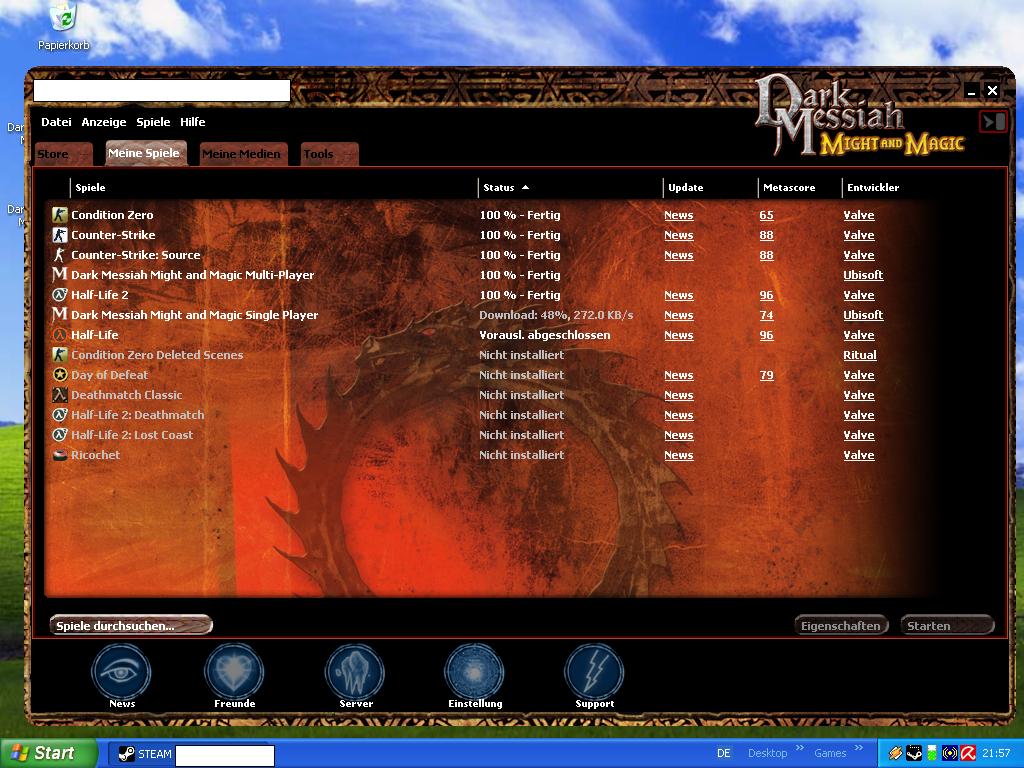
Task: Sort by the Update column header
Action: click(x=710, y=187)
